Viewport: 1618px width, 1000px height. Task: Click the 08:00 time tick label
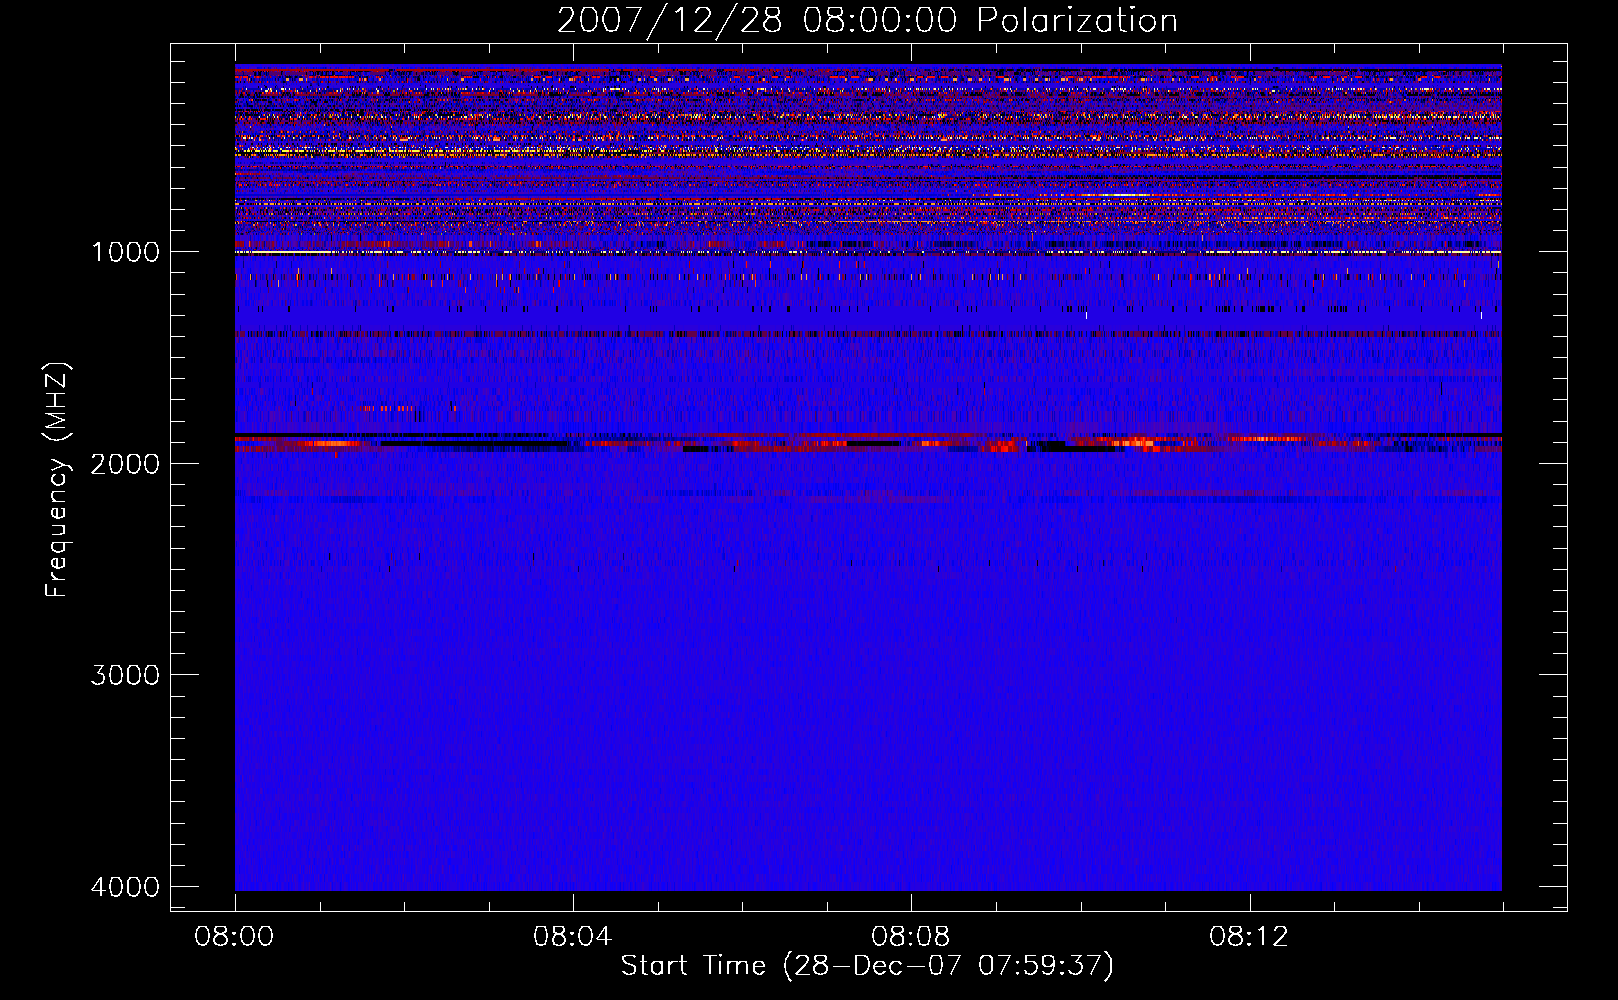[235, 937]
